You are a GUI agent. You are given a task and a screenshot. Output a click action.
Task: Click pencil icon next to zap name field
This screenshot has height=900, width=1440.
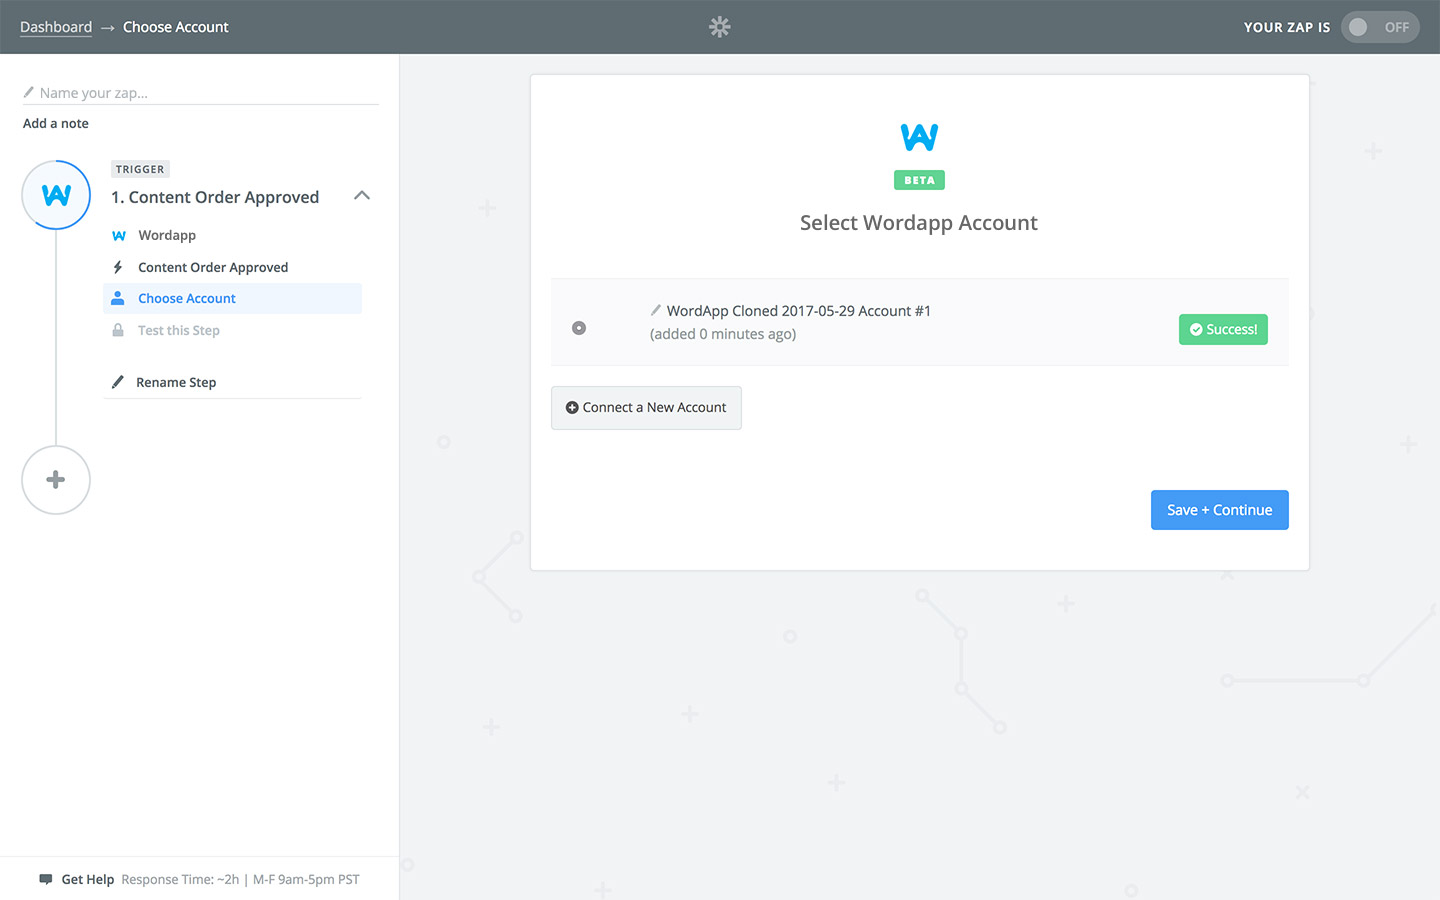coord(29,92)
